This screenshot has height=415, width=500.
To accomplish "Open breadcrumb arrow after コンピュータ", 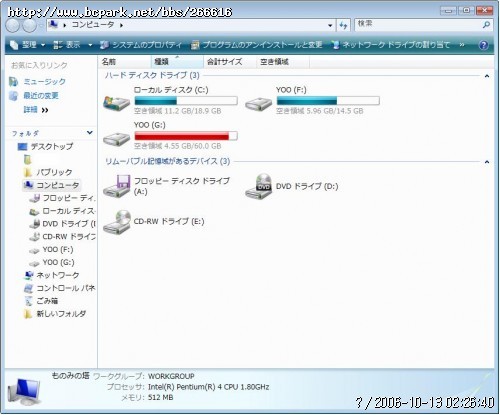I will coord(121,25).
